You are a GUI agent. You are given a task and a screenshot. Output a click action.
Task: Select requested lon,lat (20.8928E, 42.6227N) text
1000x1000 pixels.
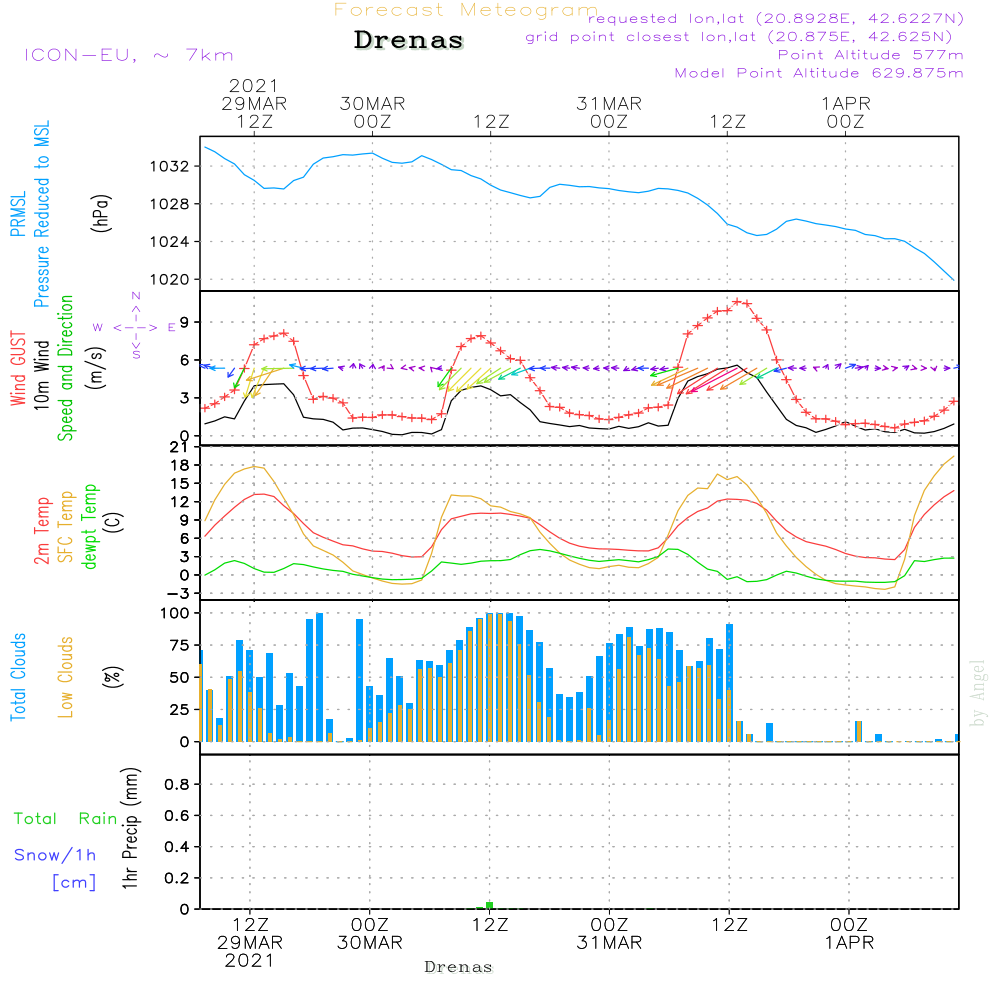776,18
